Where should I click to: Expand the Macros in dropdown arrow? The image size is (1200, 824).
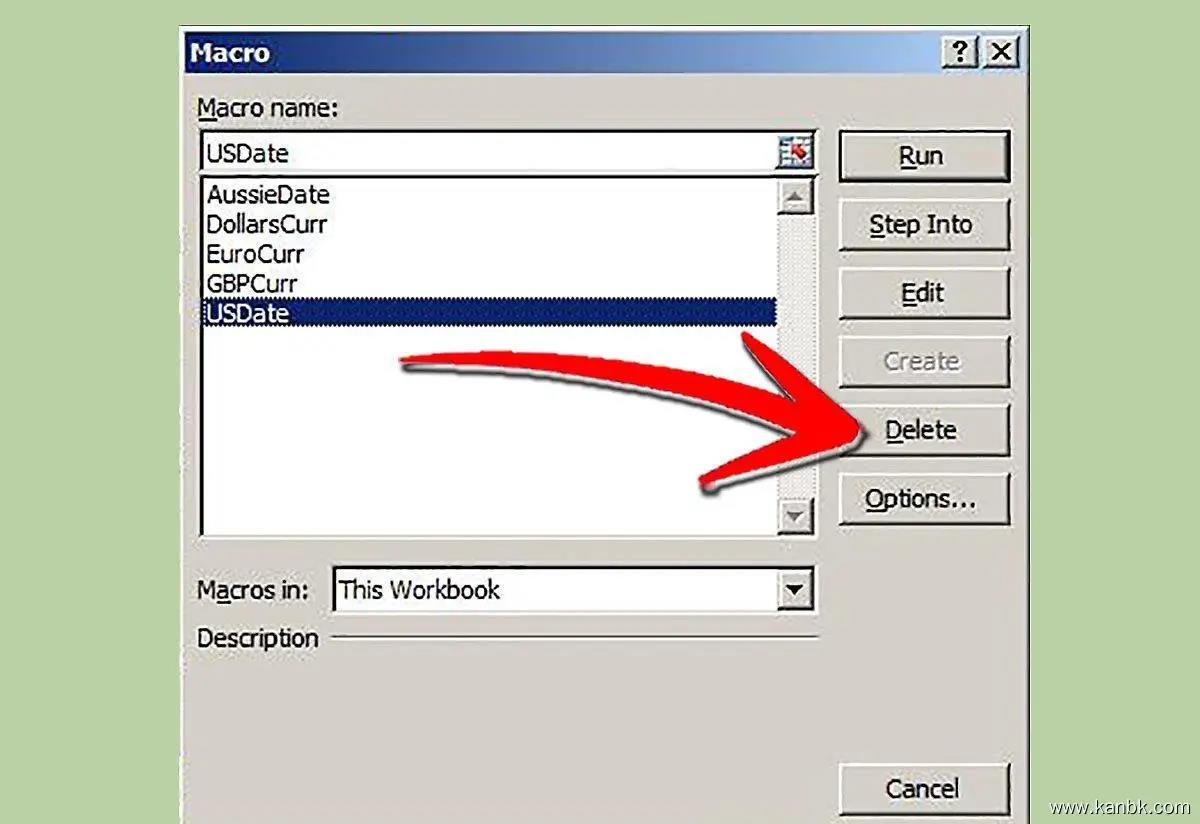tap(794, 590)
